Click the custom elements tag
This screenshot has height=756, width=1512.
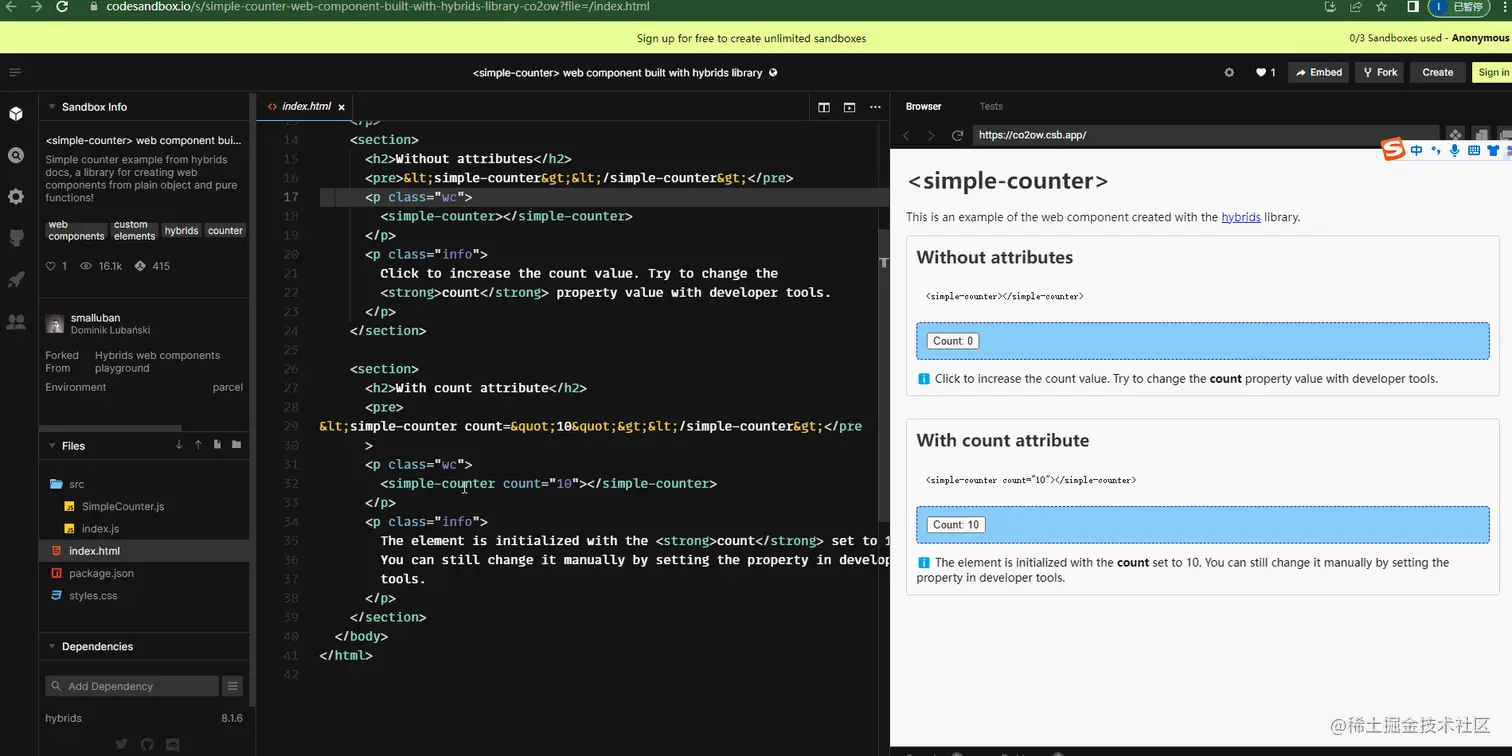(134, 231)
